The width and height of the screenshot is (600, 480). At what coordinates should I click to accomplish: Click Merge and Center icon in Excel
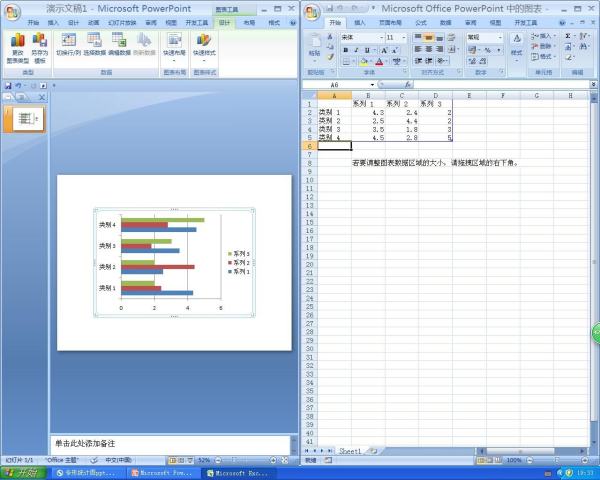pyautogui.click(x=451, y=49)
